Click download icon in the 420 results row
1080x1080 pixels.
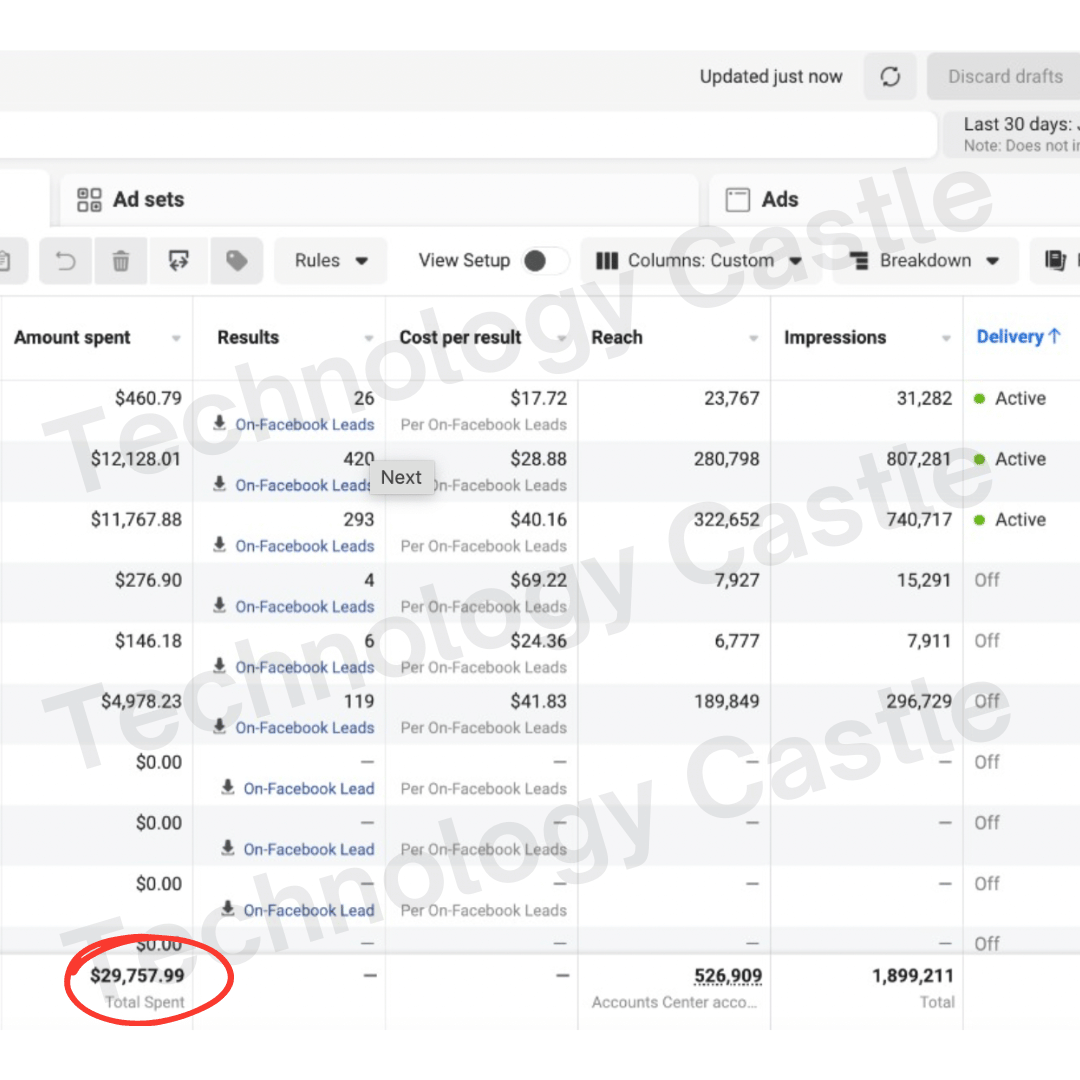tap(220, 485)
